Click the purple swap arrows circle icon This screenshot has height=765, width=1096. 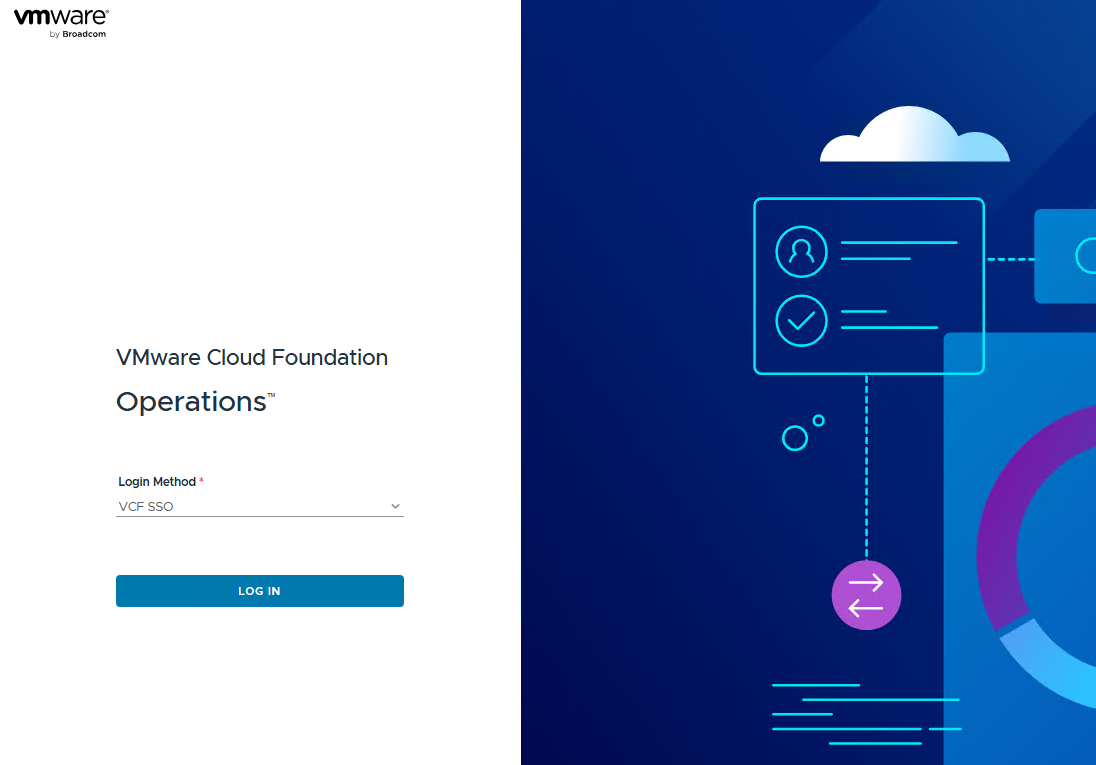(866, 595)
